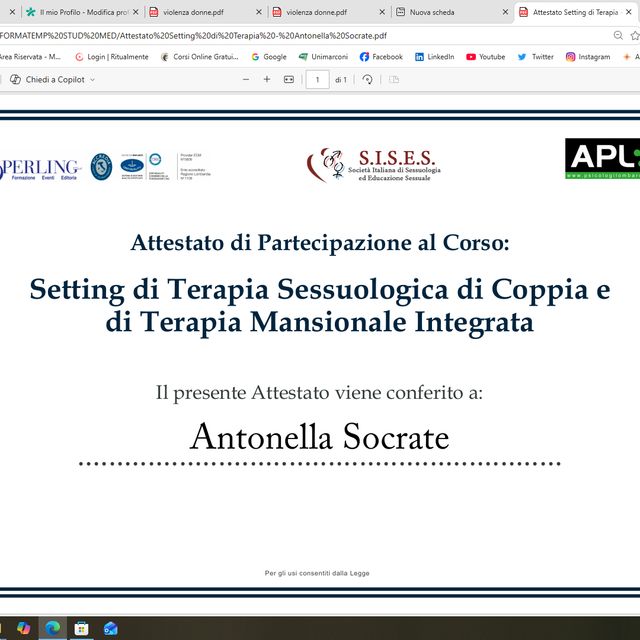
Task: Click text Il presente Attestato viene conferito a
Action: click(319, 393)
